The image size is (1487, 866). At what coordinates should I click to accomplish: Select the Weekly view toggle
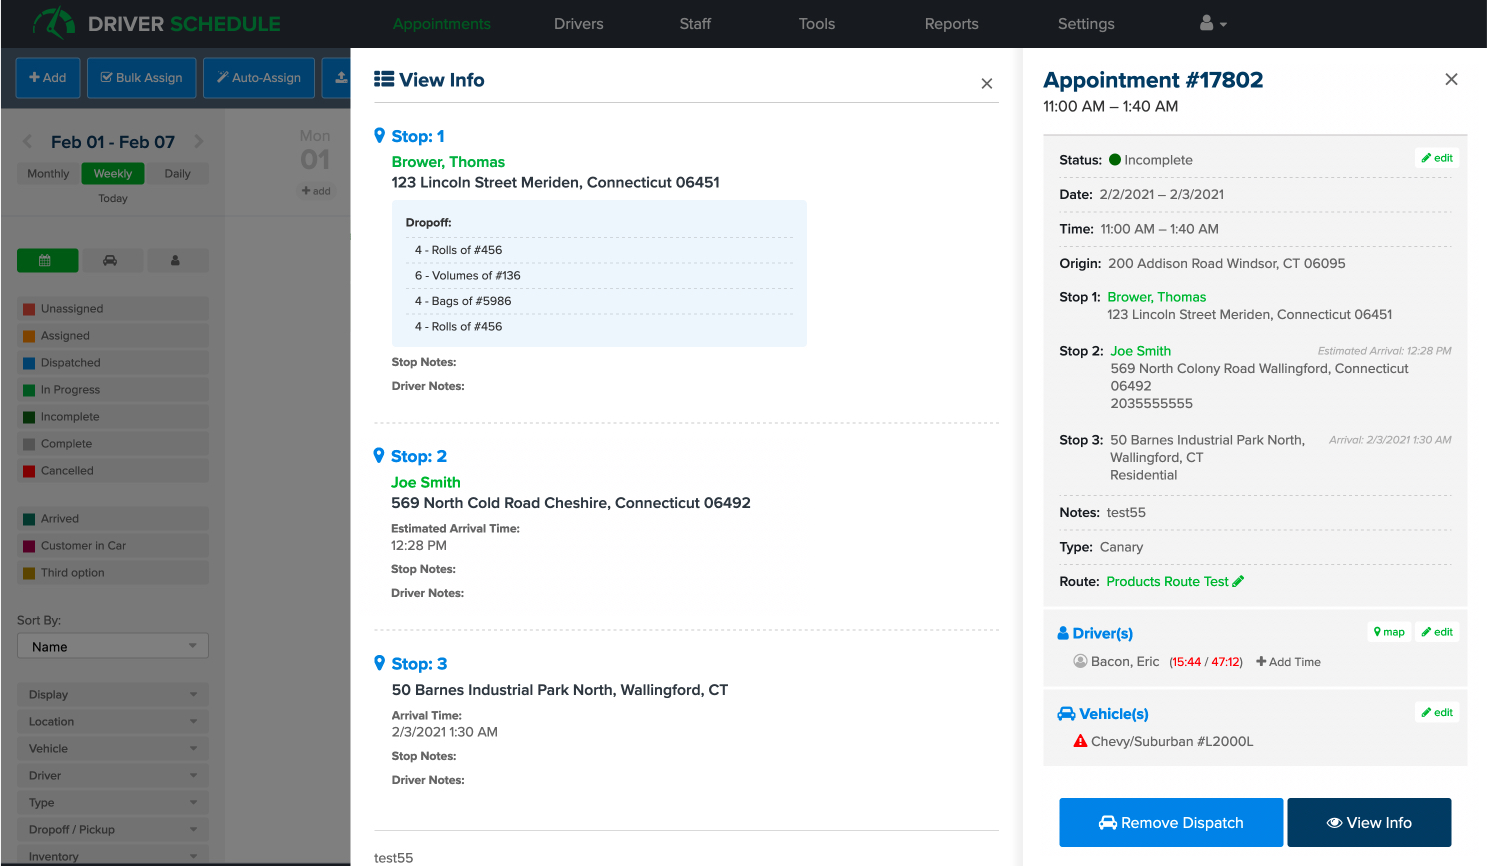[113, 174]
